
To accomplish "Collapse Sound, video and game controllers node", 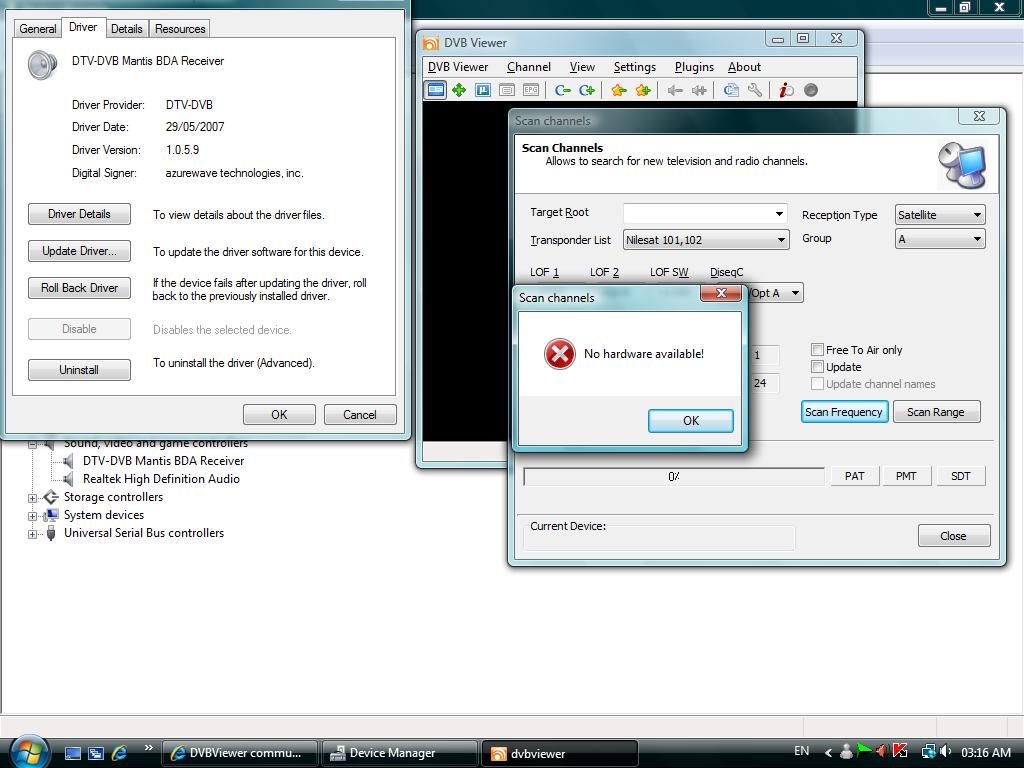I will tap(32, 444).
